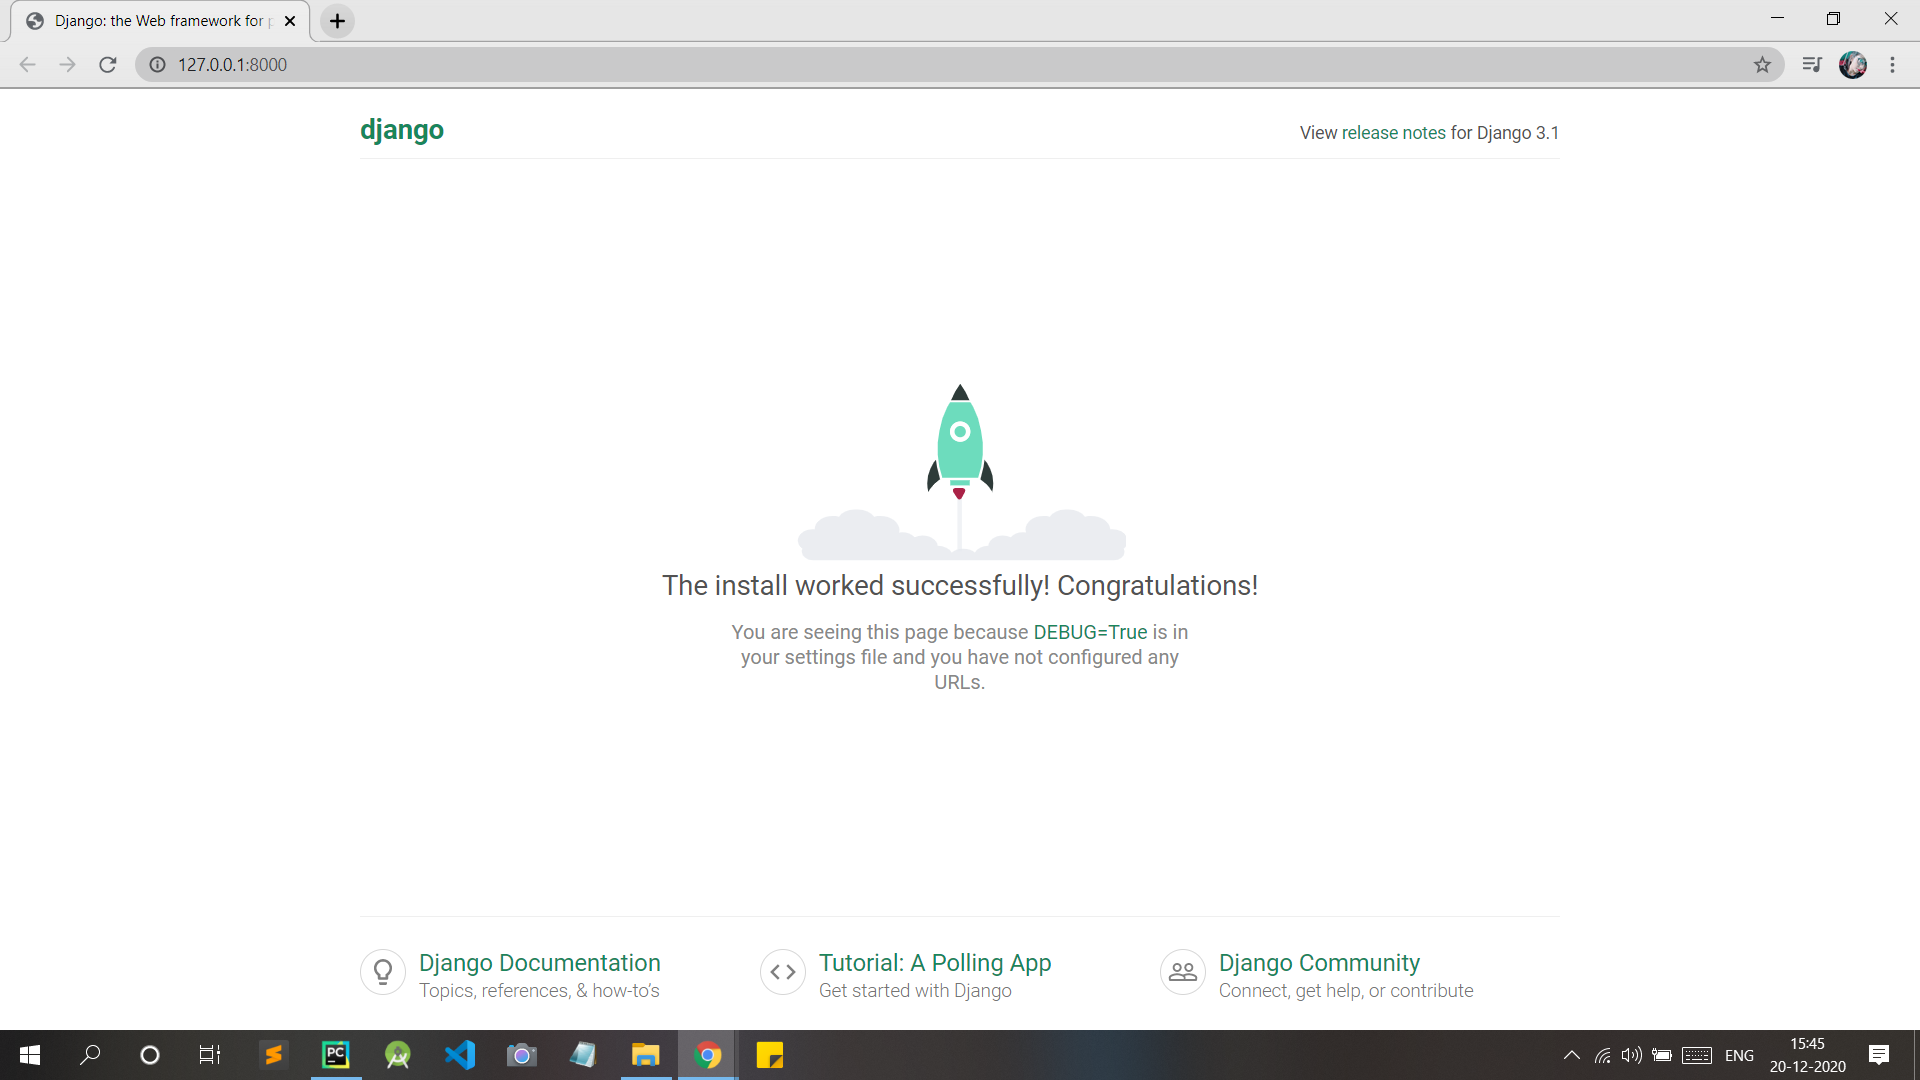1920x1080 pixels.
Task: Expand hidden system tray icons
Action: (1571, 1055)
